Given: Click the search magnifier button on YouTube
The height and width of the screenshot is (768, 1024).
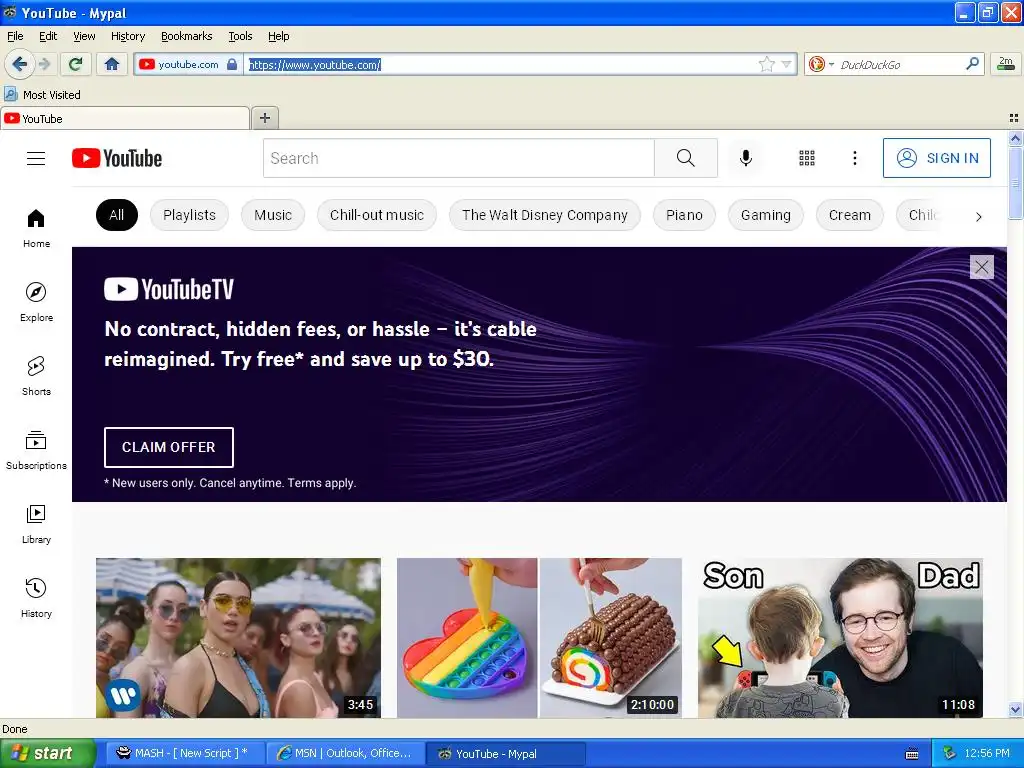Looking at the screenshot, I should click(x=686, y=158).
